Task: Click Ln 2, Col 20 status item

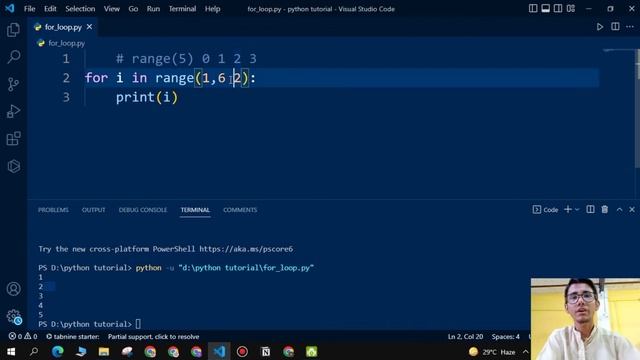Action: click(465, 337)
